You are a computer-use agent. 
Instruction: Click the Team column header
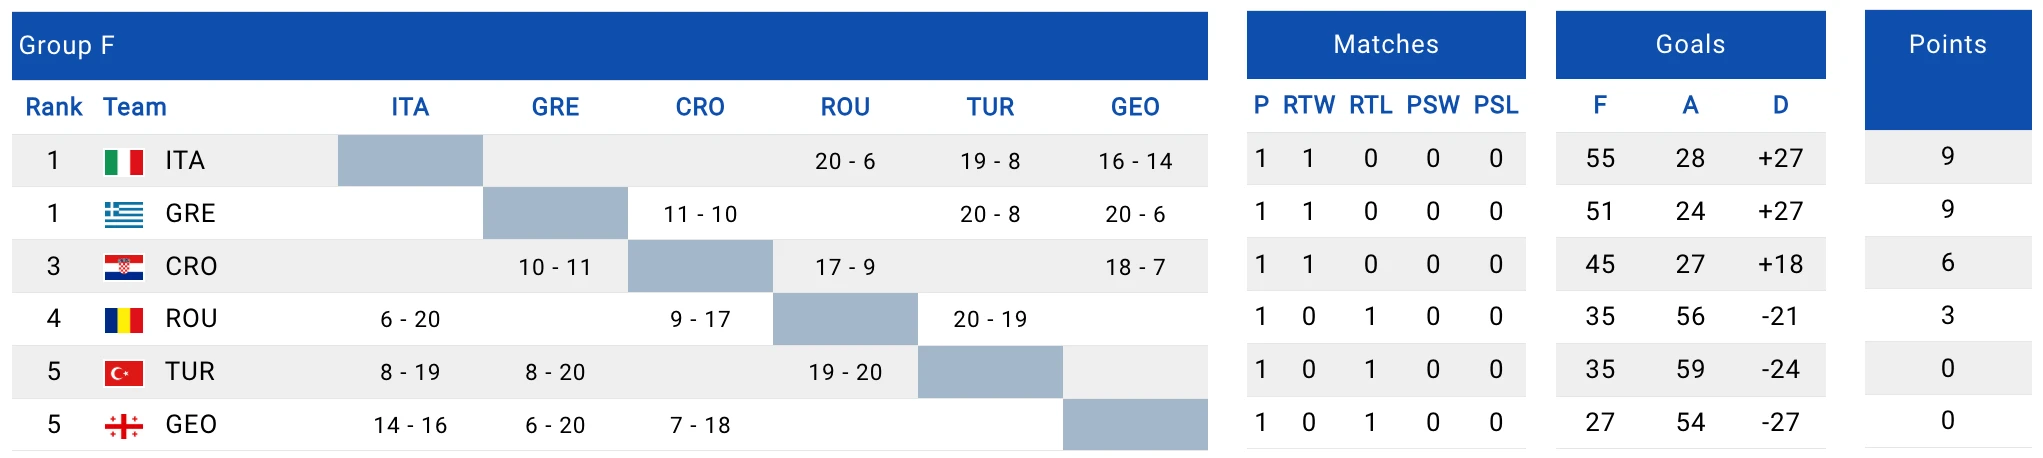(135, 107)
